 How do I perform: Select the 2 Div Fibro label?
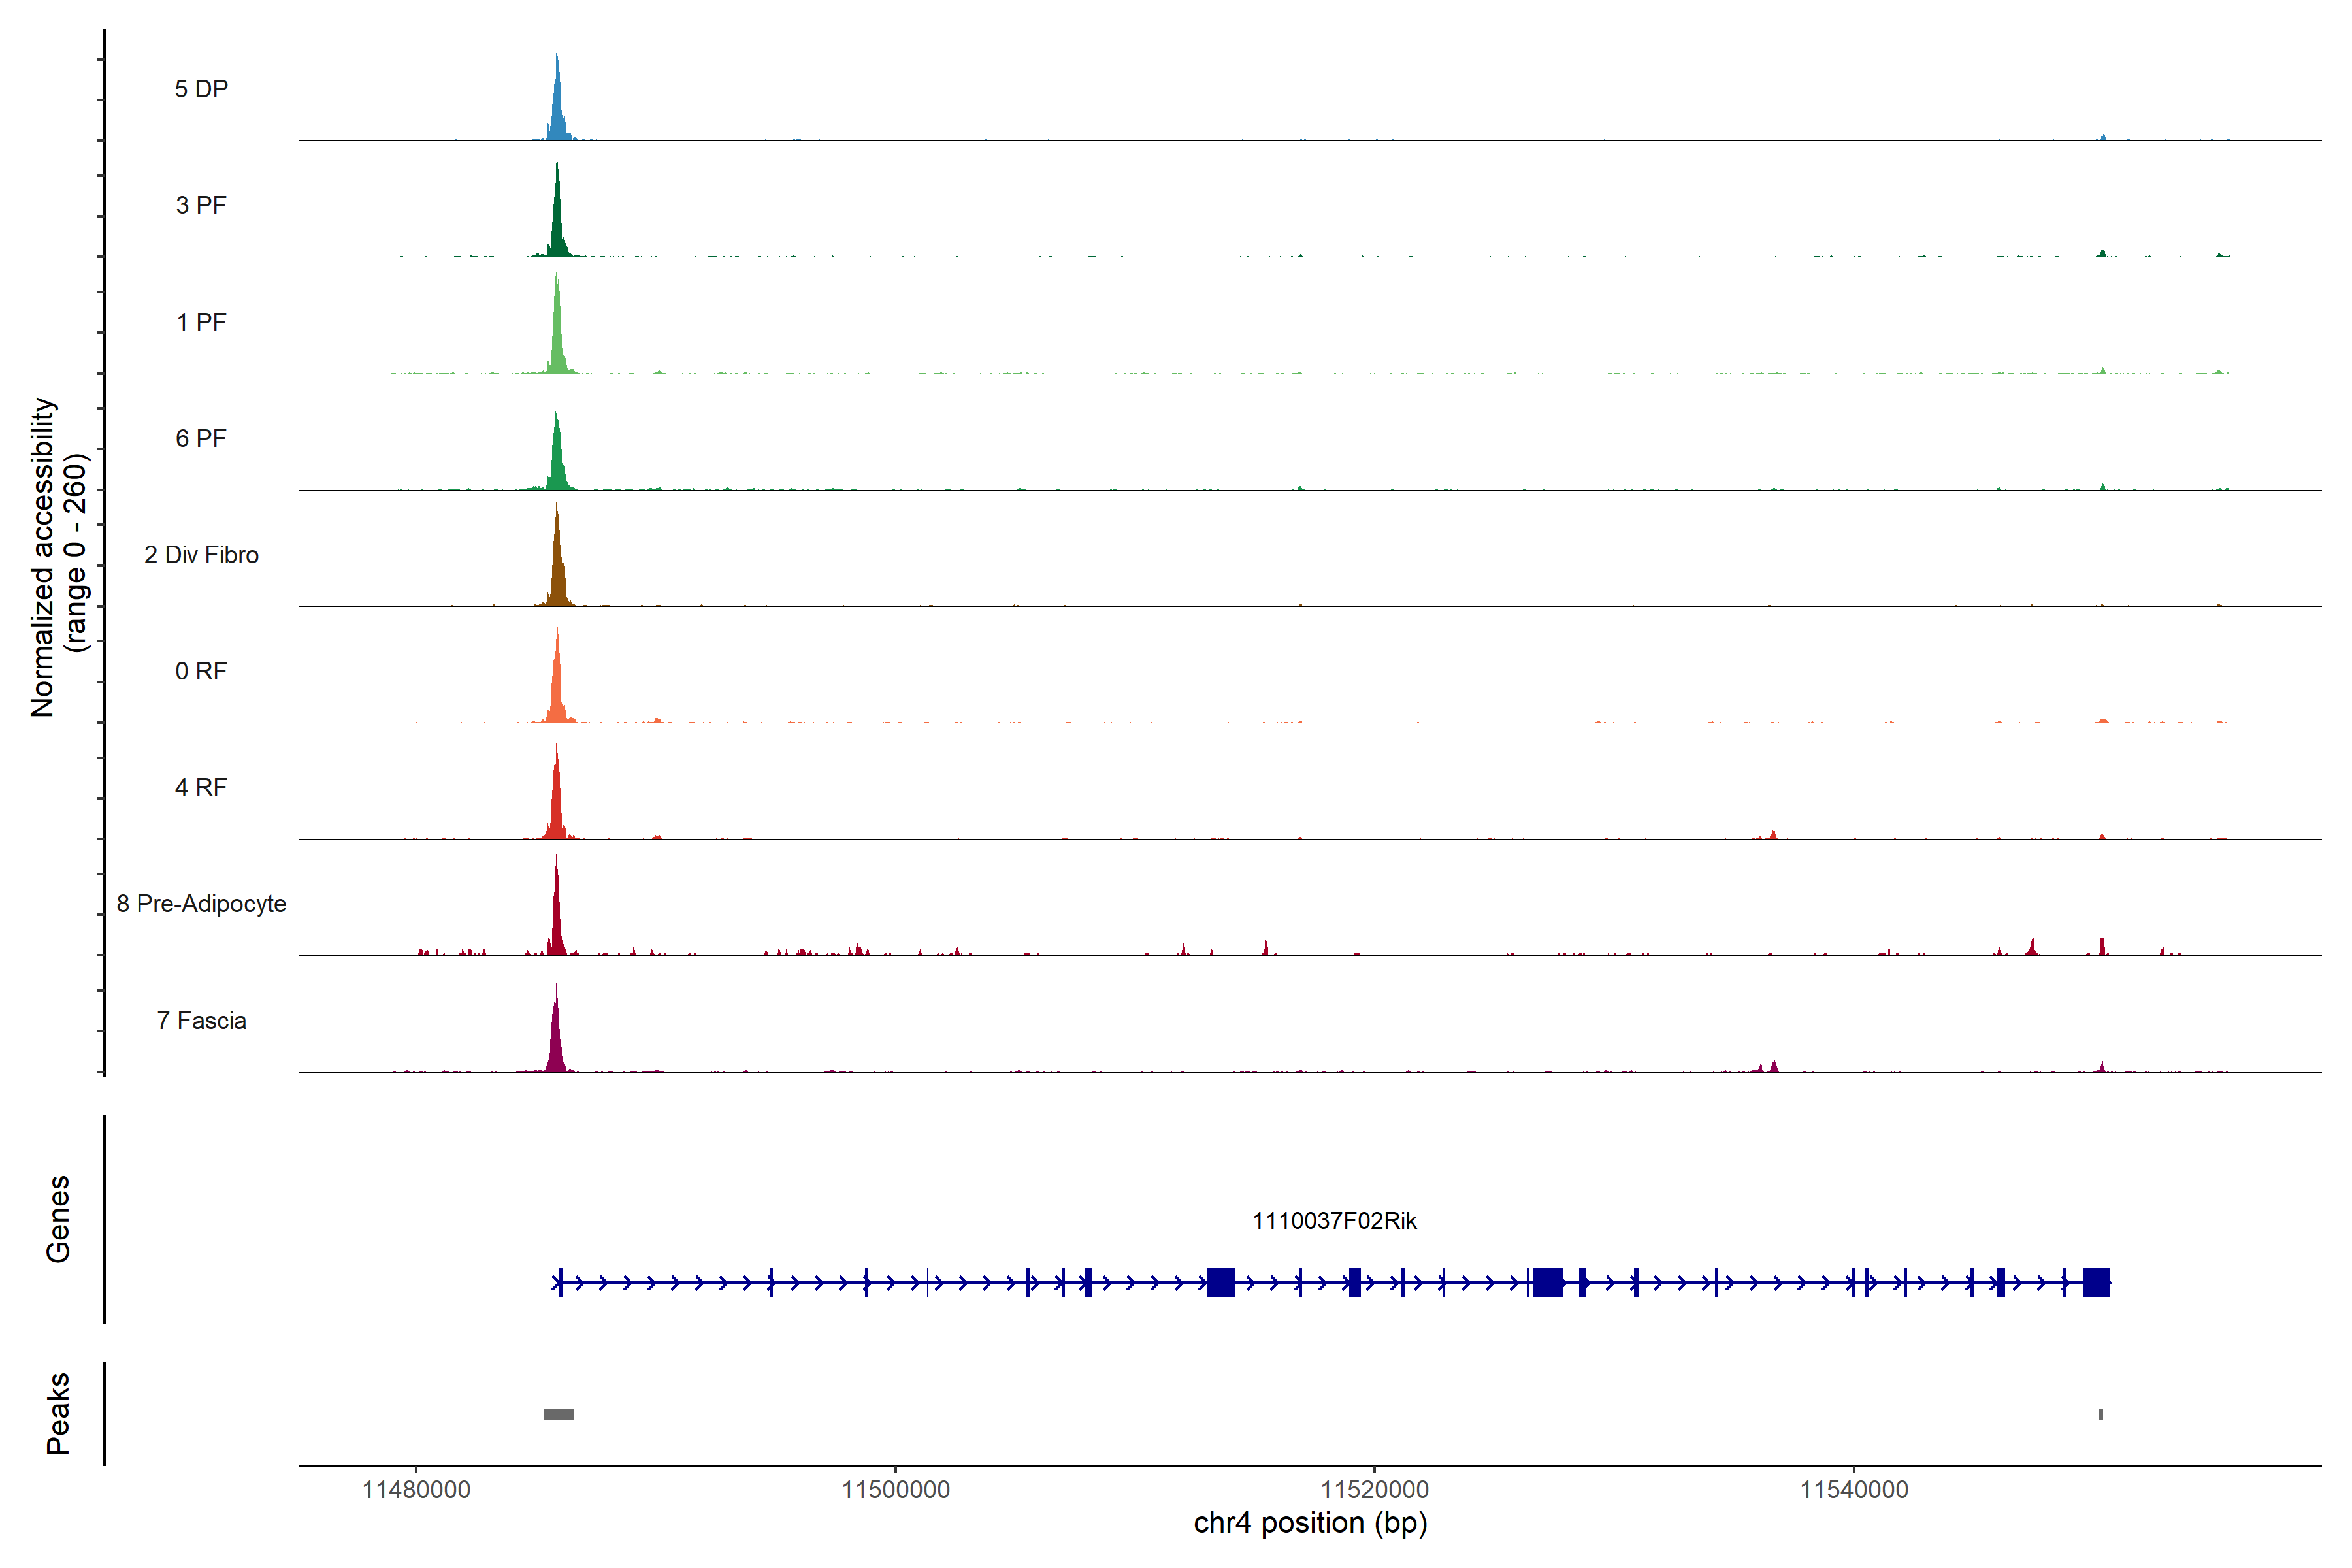click(201, 555)
